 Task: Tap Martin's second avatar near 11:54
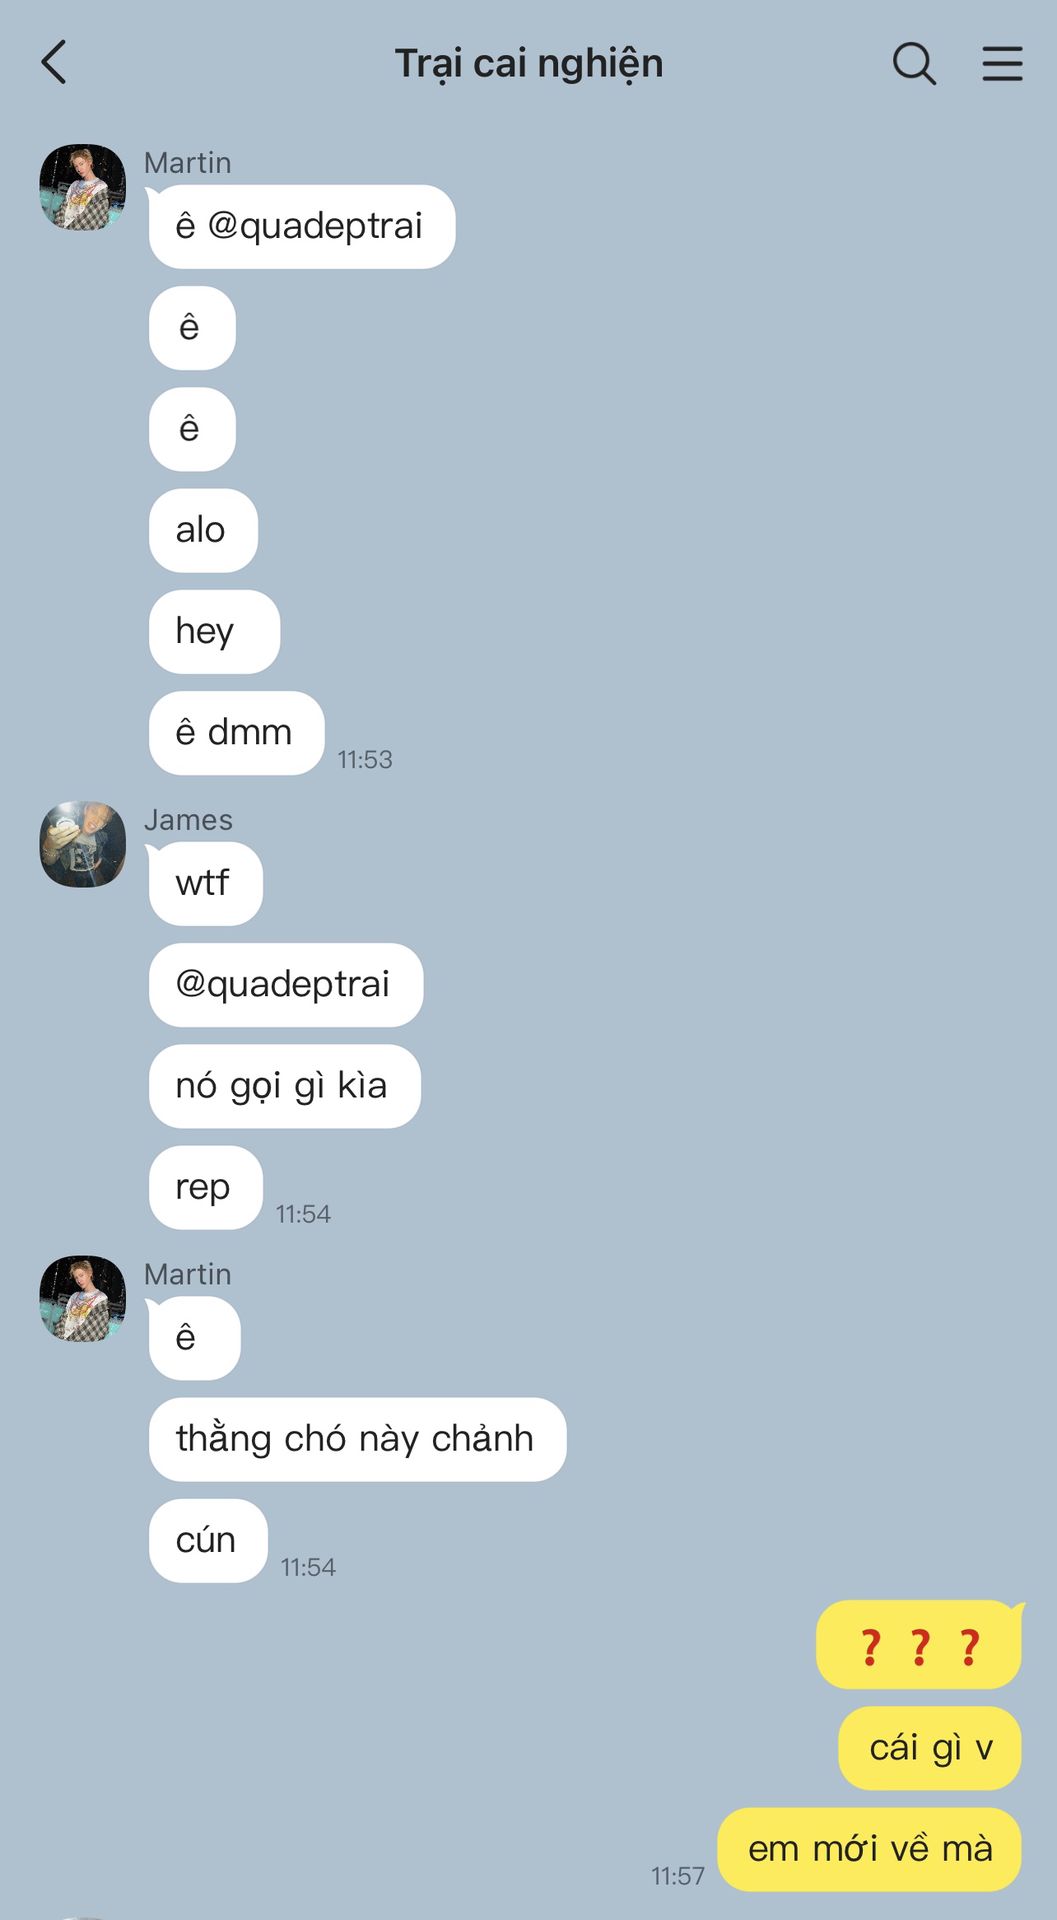(83, 1298)
